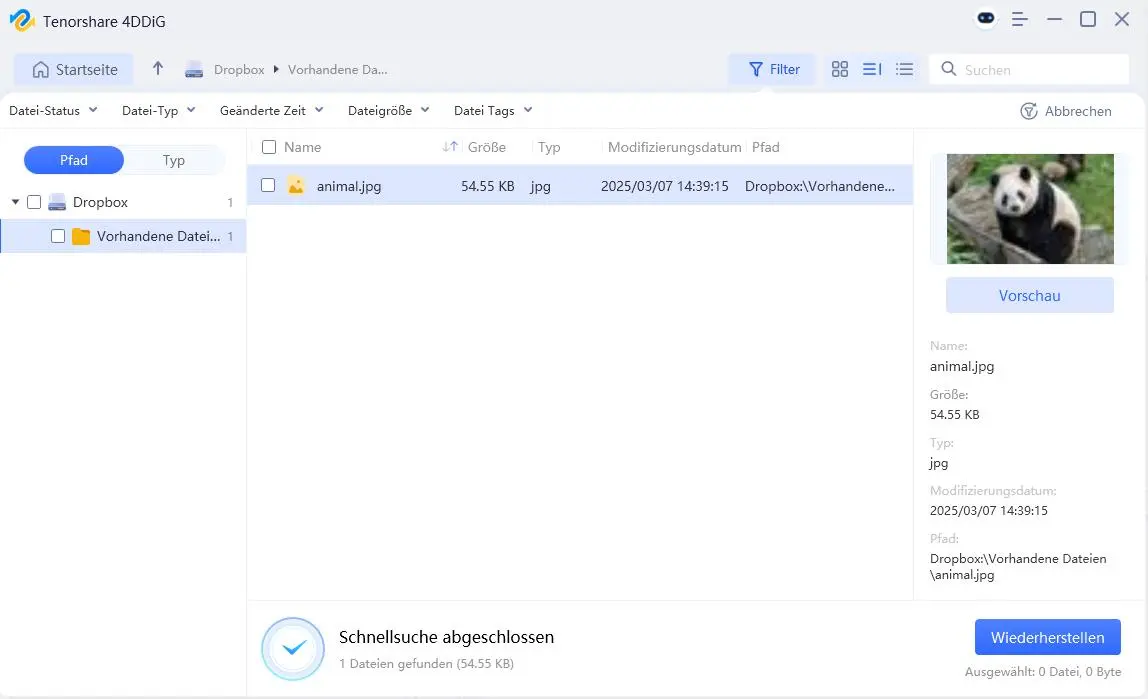Switch to the Typ tab in sidebar
1148x699 pixels.
[x=173, y=159]
